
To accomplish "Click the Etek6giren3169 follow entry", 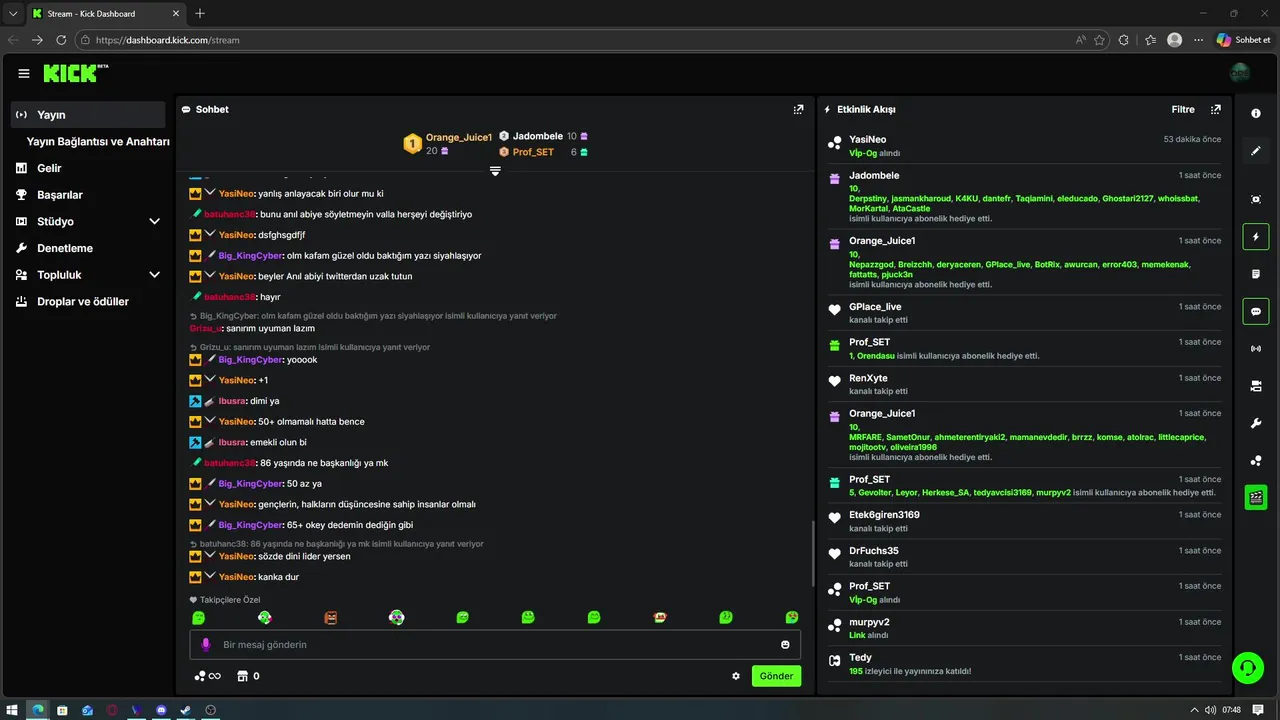I will coord(1025,521).
